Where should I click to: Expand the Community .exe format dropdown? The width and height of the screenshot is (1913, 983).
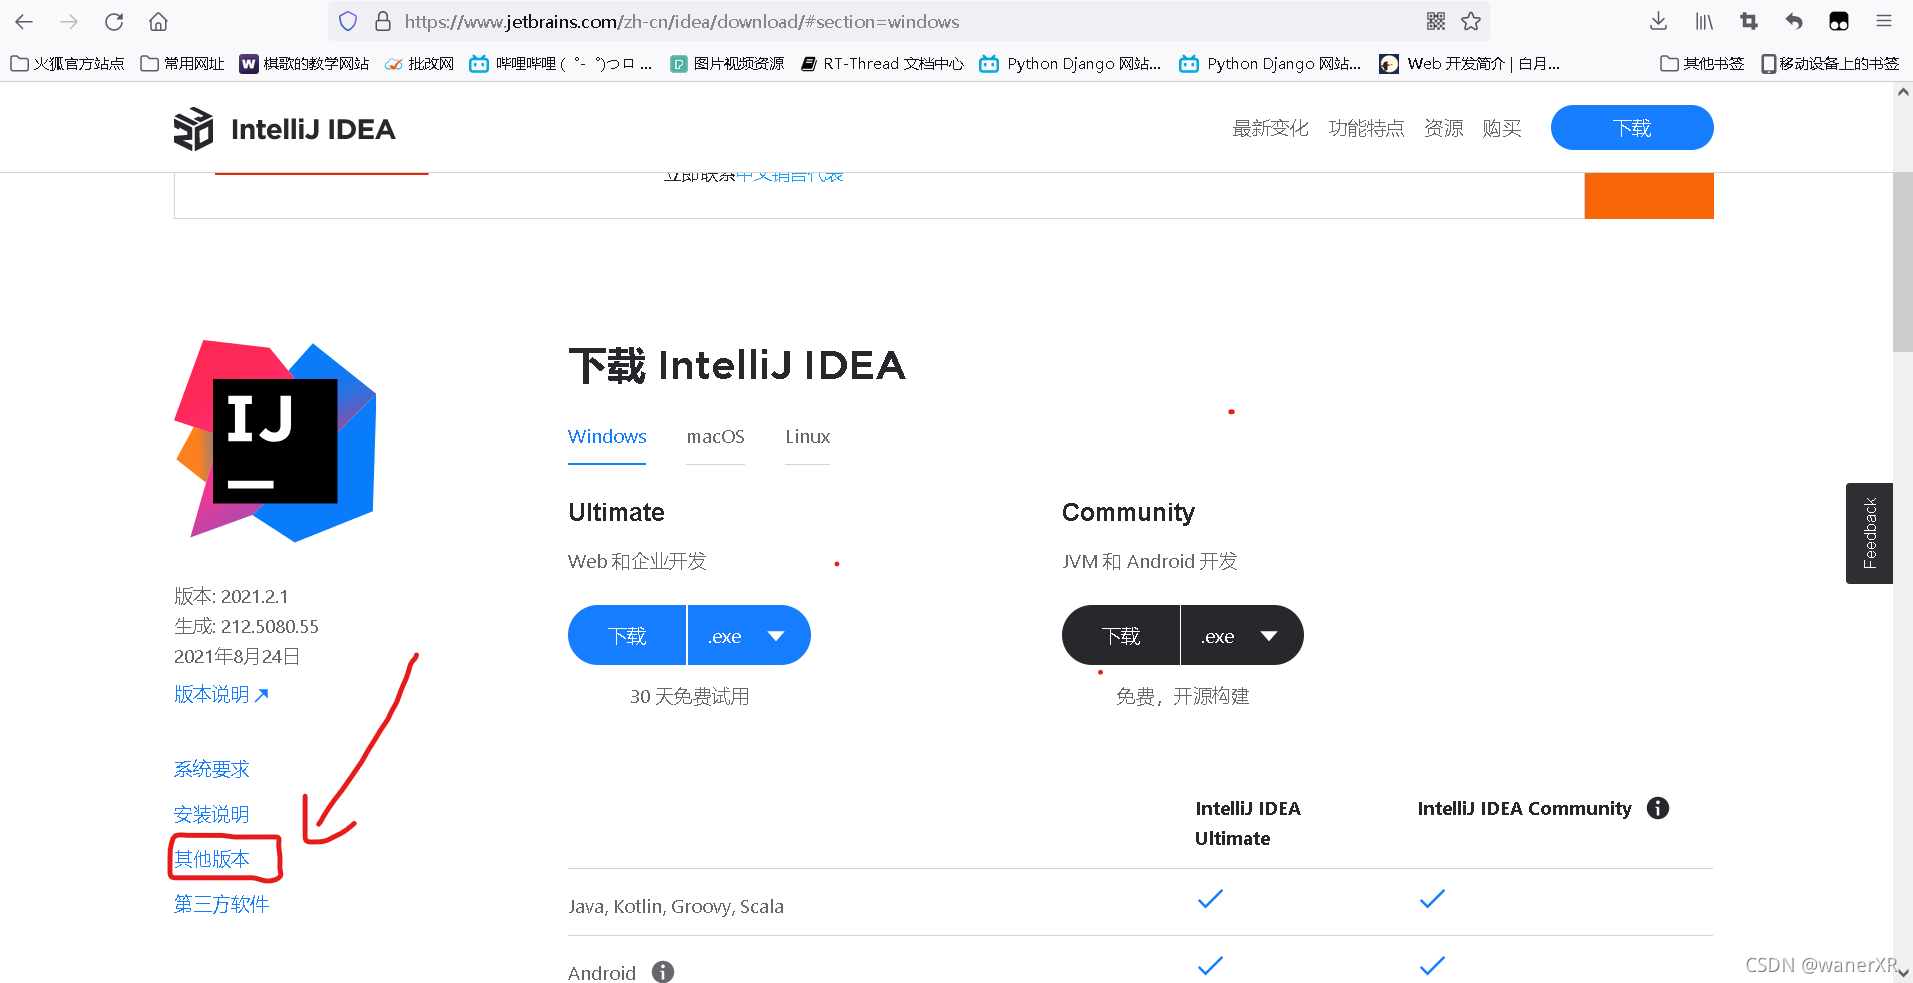tap(1242, 636)
